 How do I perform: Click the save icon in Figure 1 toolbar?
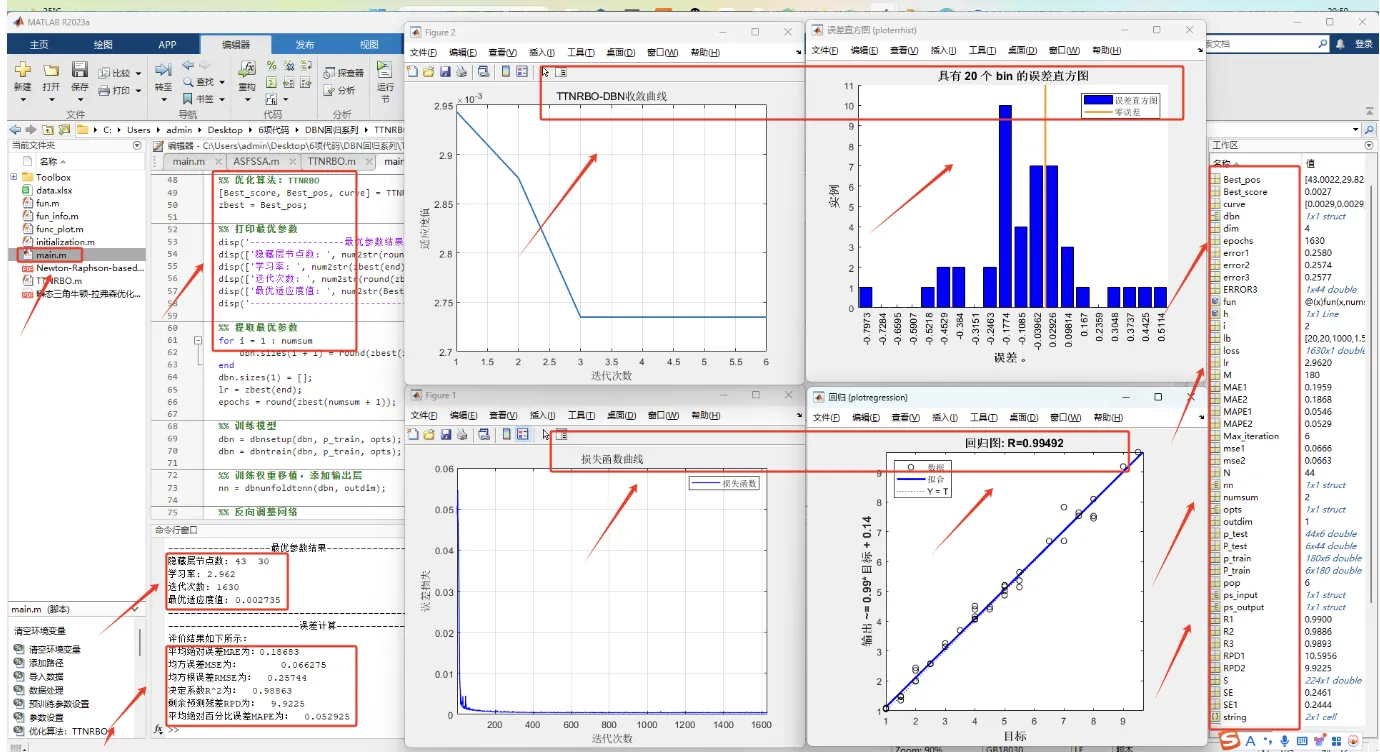pyautogui.click(x=444, y=434)
